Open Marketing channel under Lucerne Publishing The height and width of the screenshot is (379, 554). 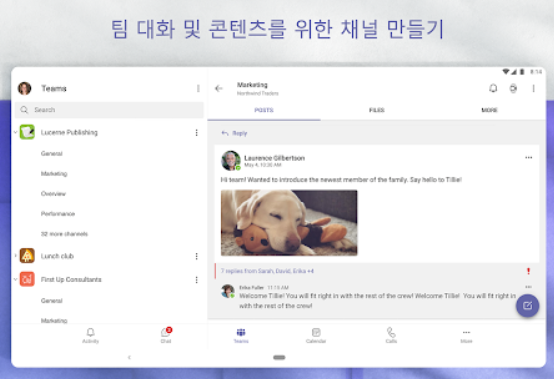[x=54, y=174]
